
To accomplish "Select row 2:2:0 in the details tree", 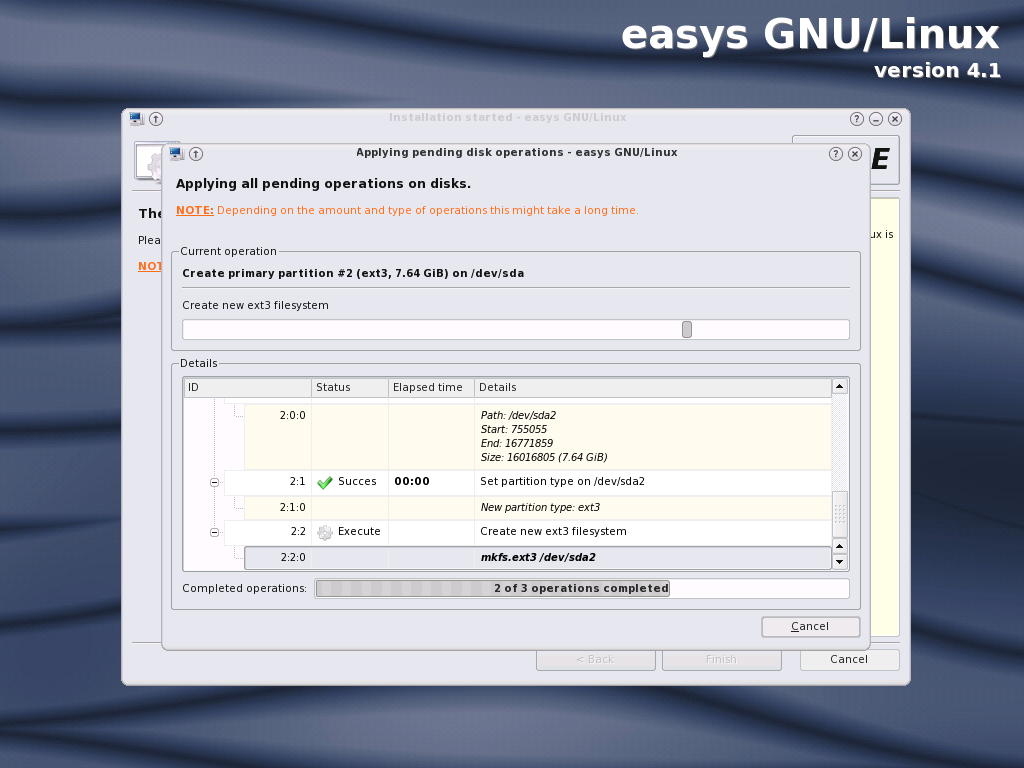I will coord(537,558).
